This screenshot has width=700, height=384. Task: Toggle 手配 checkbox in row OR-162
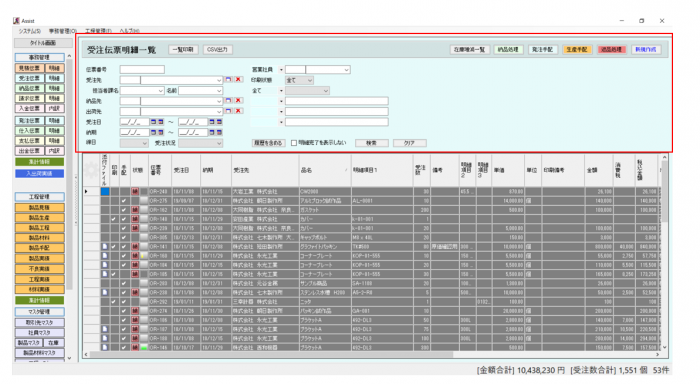[124, 210]
